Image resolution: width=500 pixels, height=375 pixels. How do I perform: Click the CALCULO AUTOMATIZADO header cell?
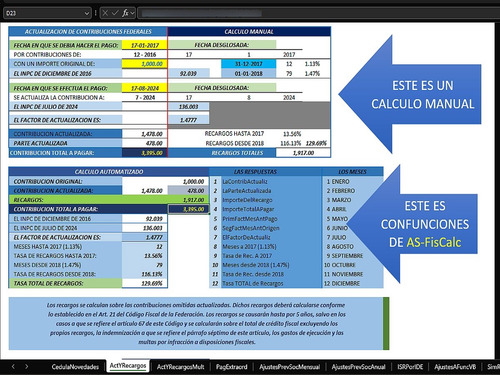[x=109, y=172]
